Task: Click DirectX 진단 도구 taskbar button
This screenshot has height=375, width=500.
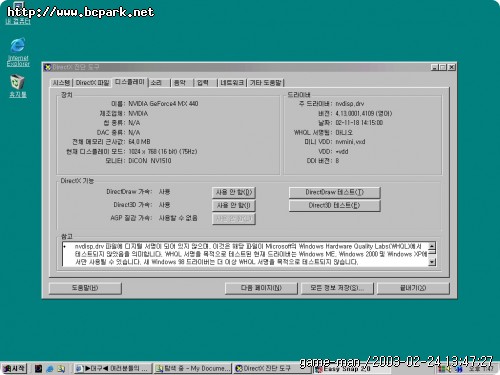Action: (272, 369)
